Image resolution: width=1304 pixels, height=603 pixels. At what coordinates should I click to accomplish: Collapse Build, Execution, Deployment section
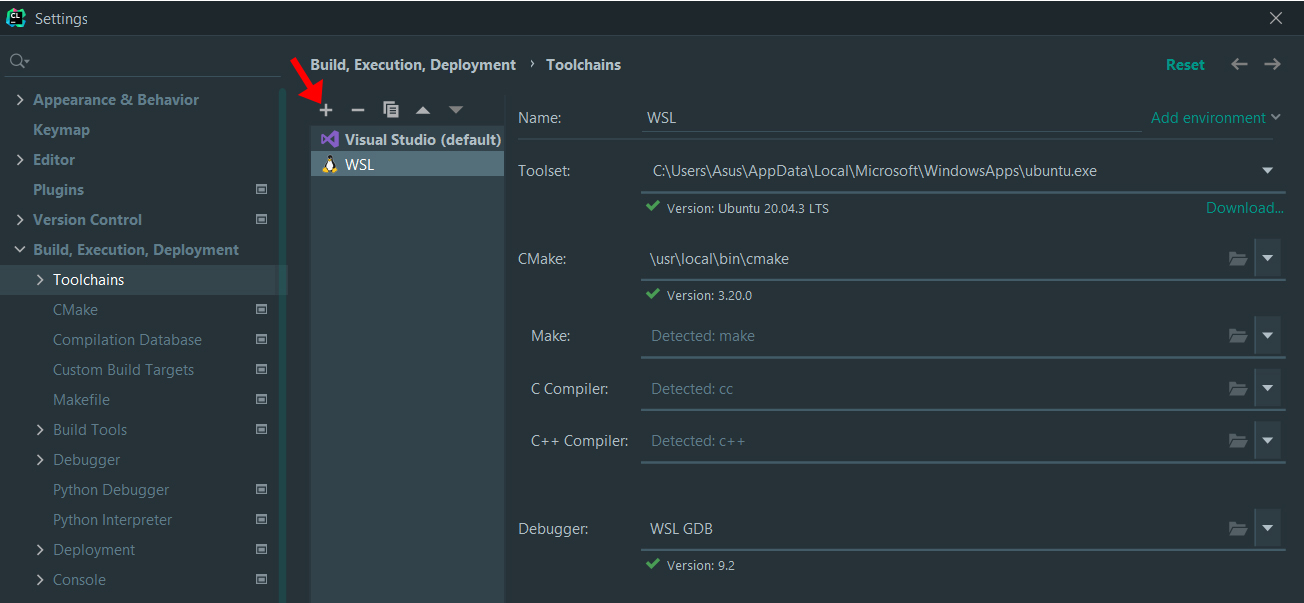20,249
